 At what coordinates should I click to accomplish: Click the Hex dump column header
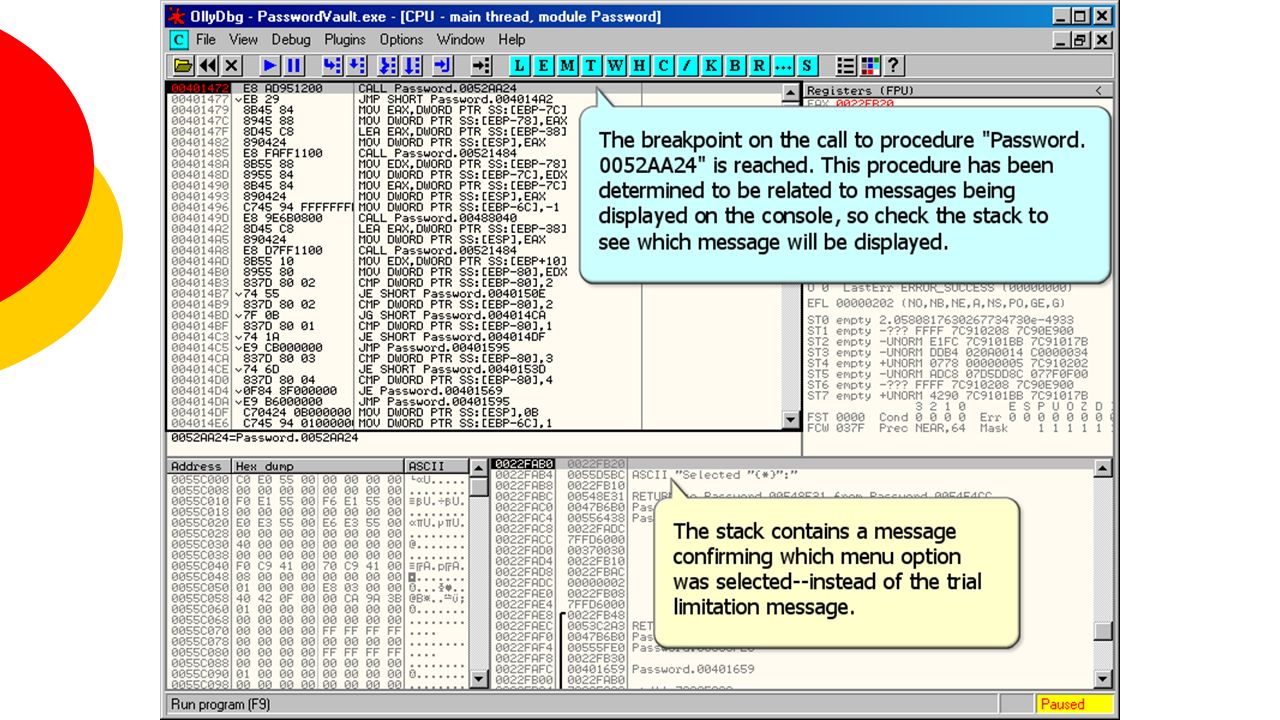point(318,466)
